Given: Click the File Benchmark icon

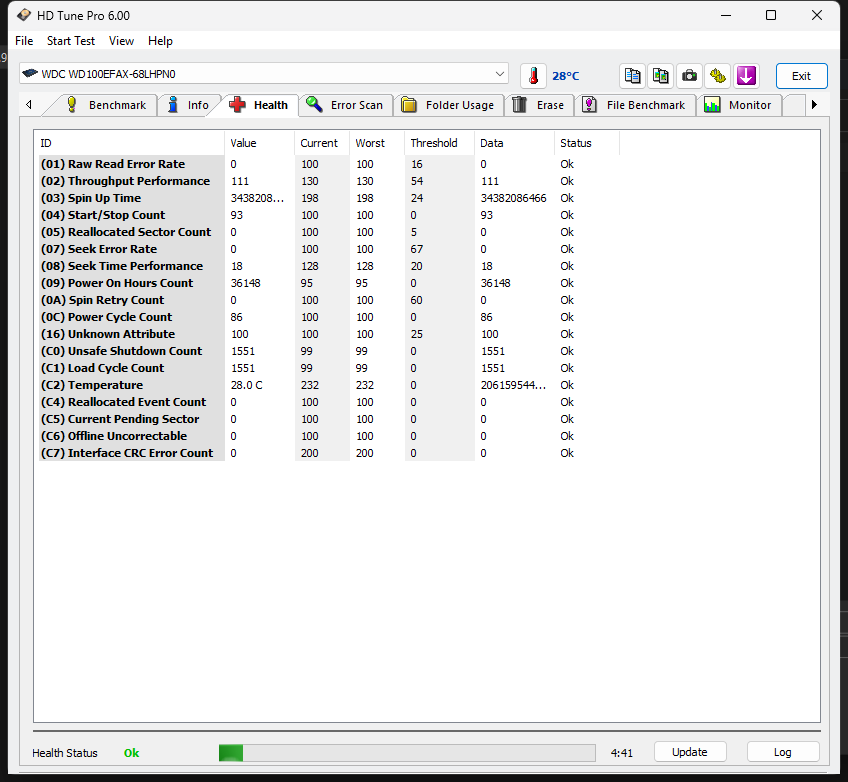Looking at the screenshot, I should click(x=589, y=104).
